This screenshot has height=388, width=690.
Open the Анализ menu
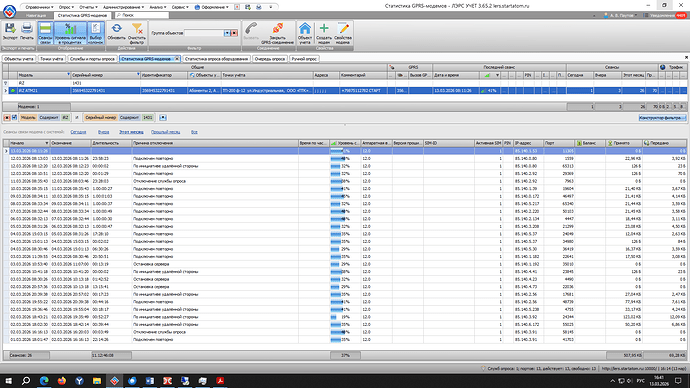tap(158, 7)
